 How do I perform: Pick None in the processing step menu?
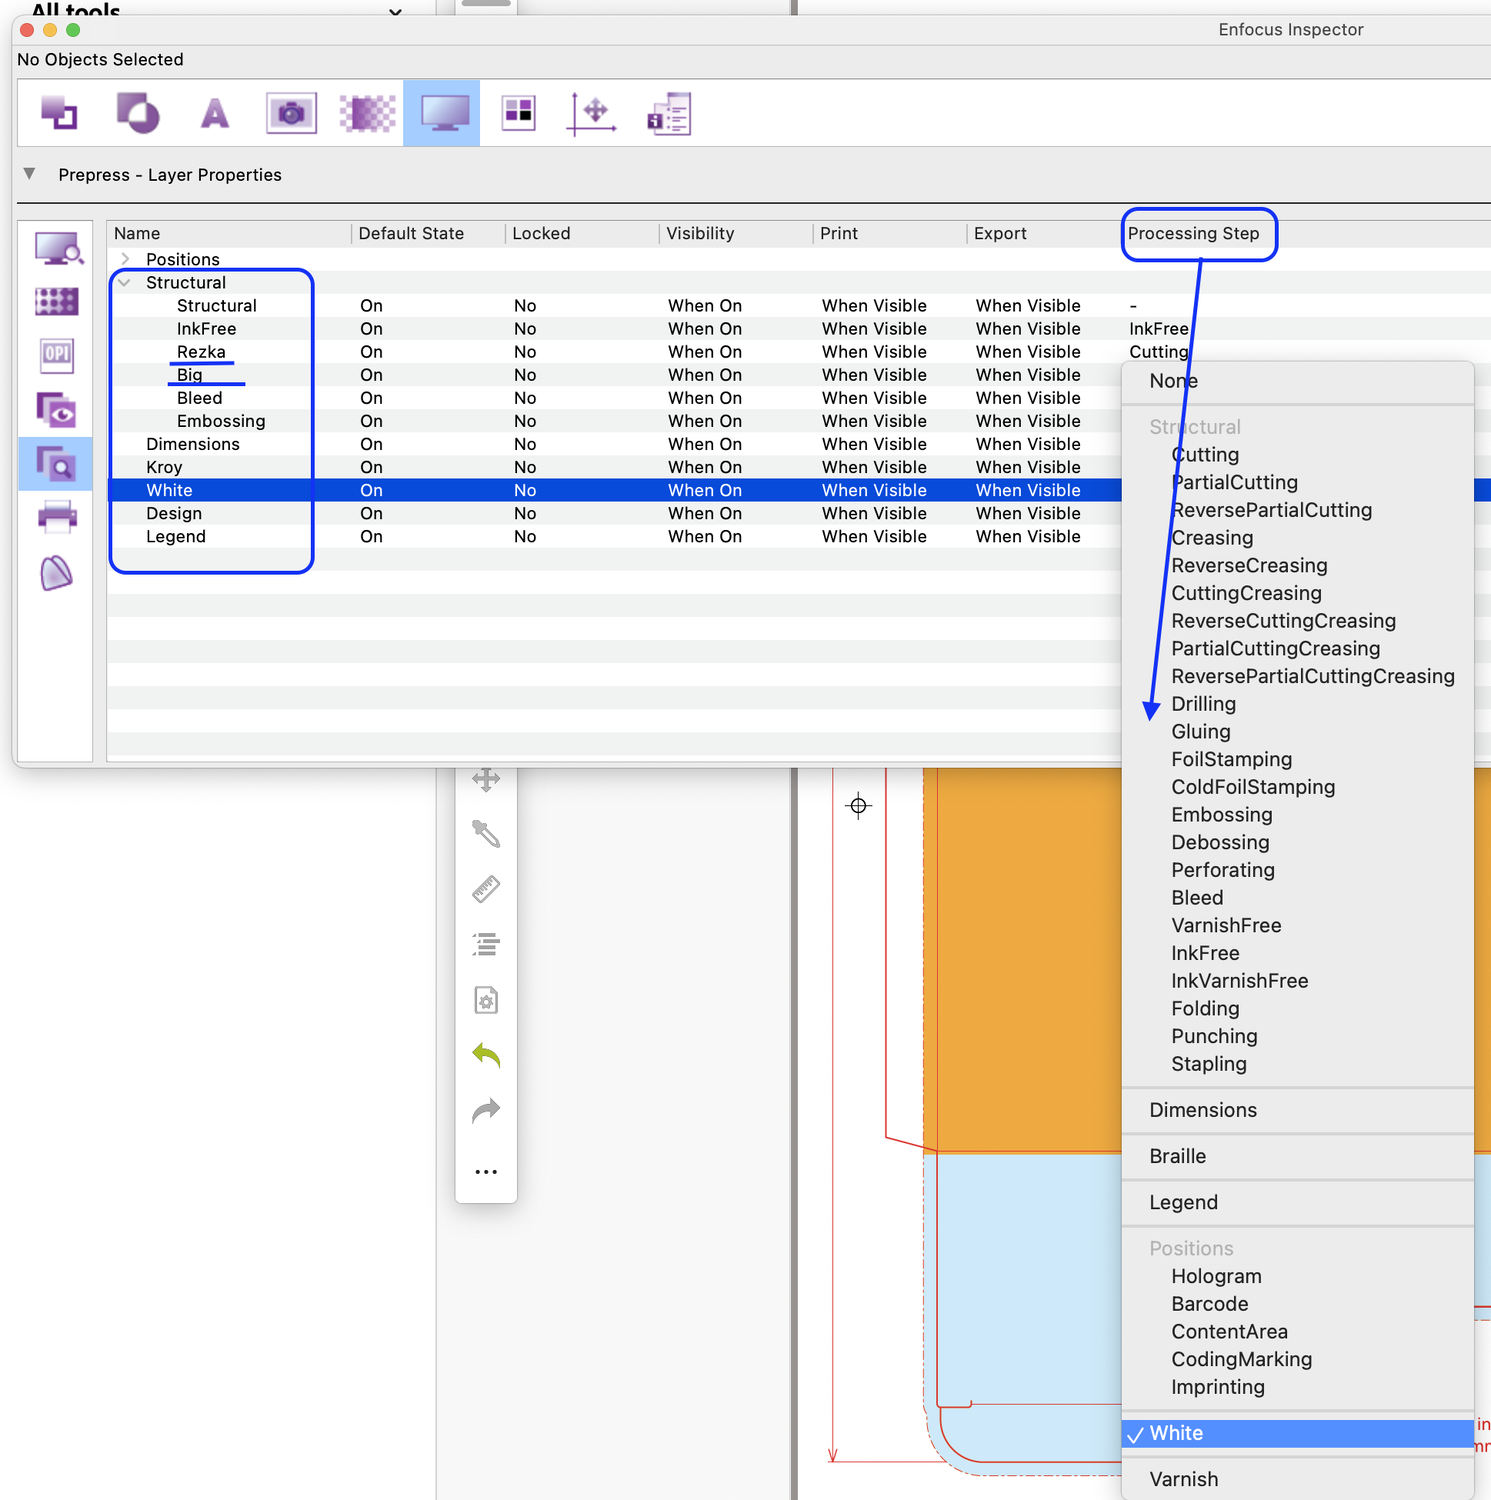click(1173, 381)
